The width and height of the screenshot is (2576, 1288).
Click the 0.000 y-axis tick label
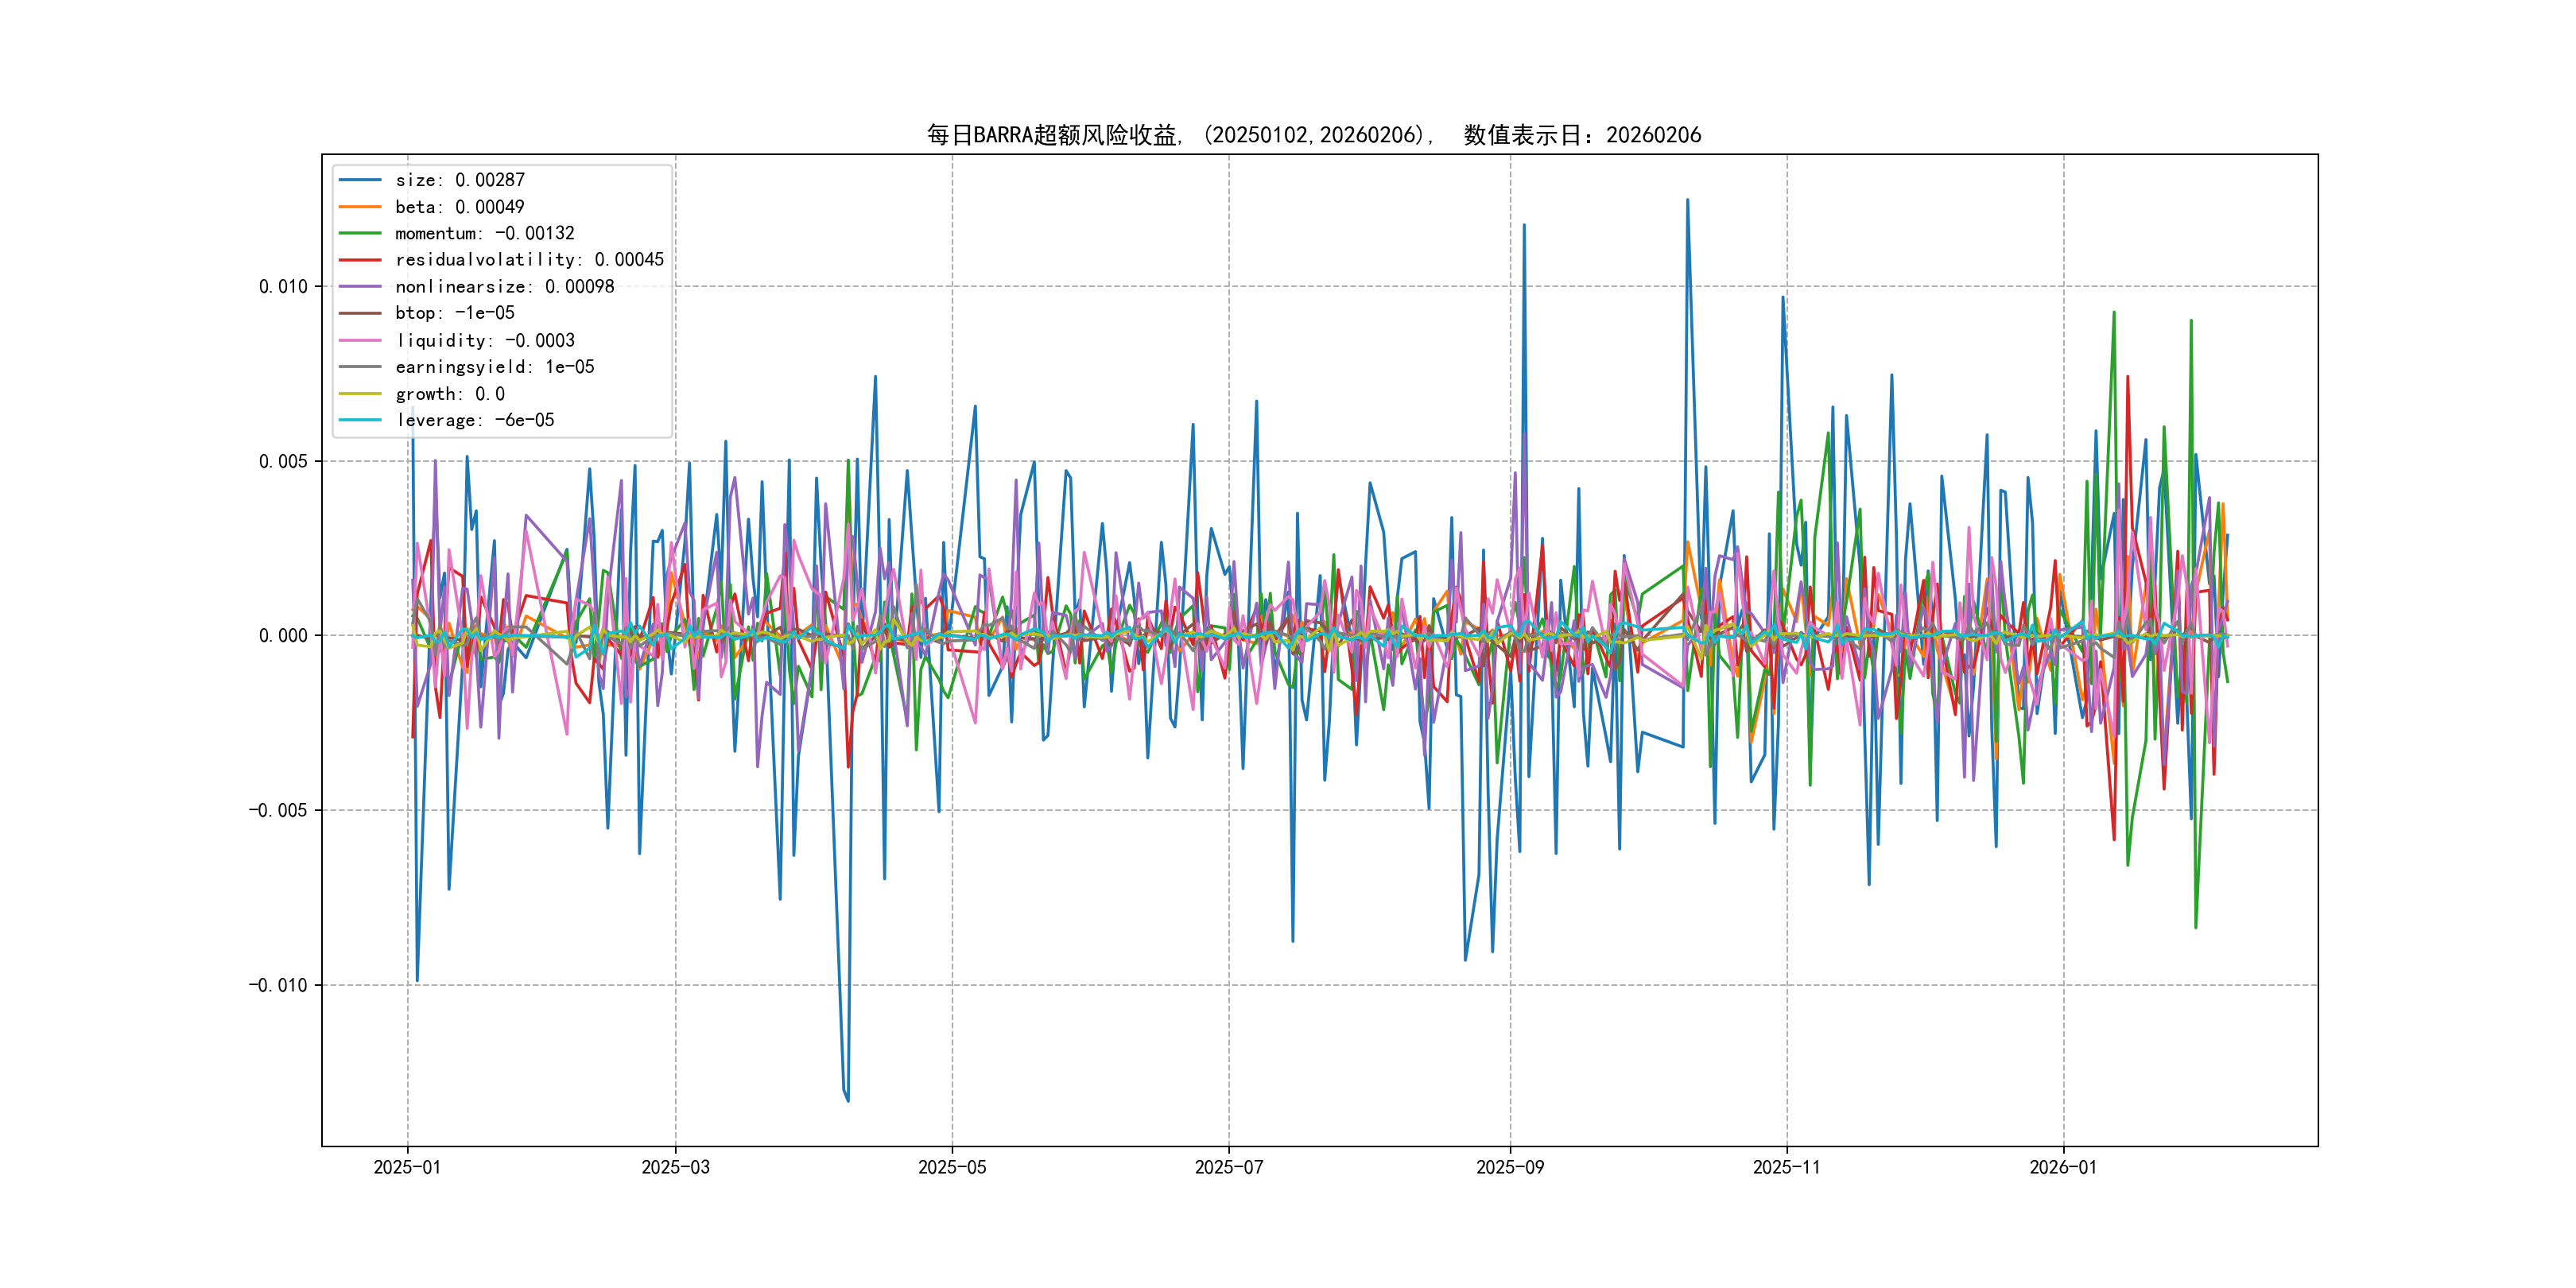283,636
